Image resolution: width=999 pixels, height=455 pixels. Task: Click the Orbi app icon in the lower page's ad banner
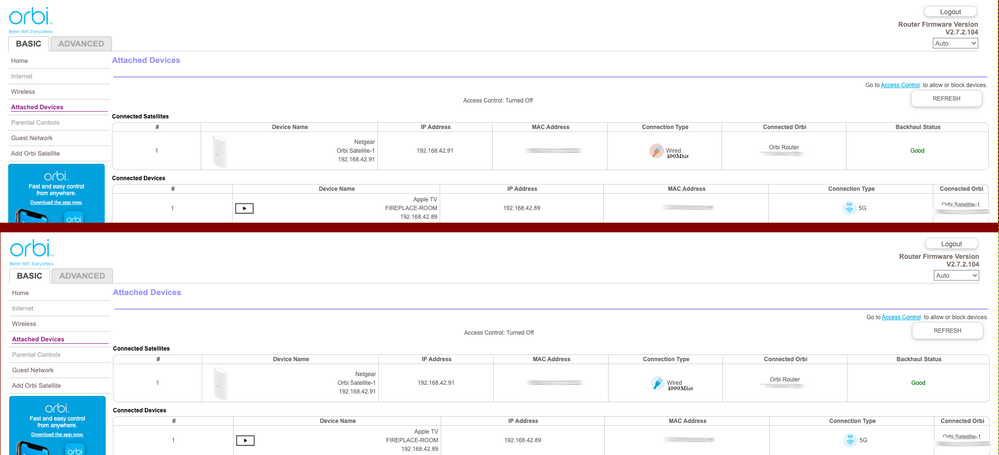pos(75,449)
